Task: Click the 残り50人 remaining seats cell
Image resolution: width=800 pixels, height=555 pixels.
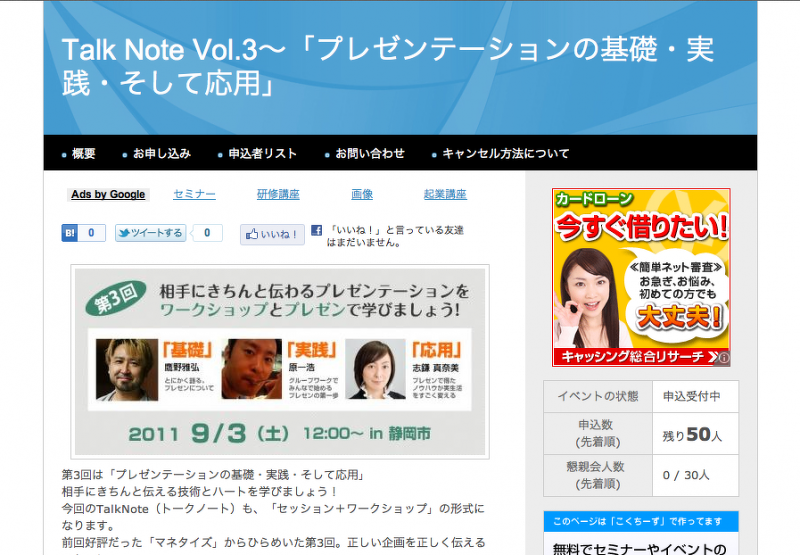Action: coord(695,434)
